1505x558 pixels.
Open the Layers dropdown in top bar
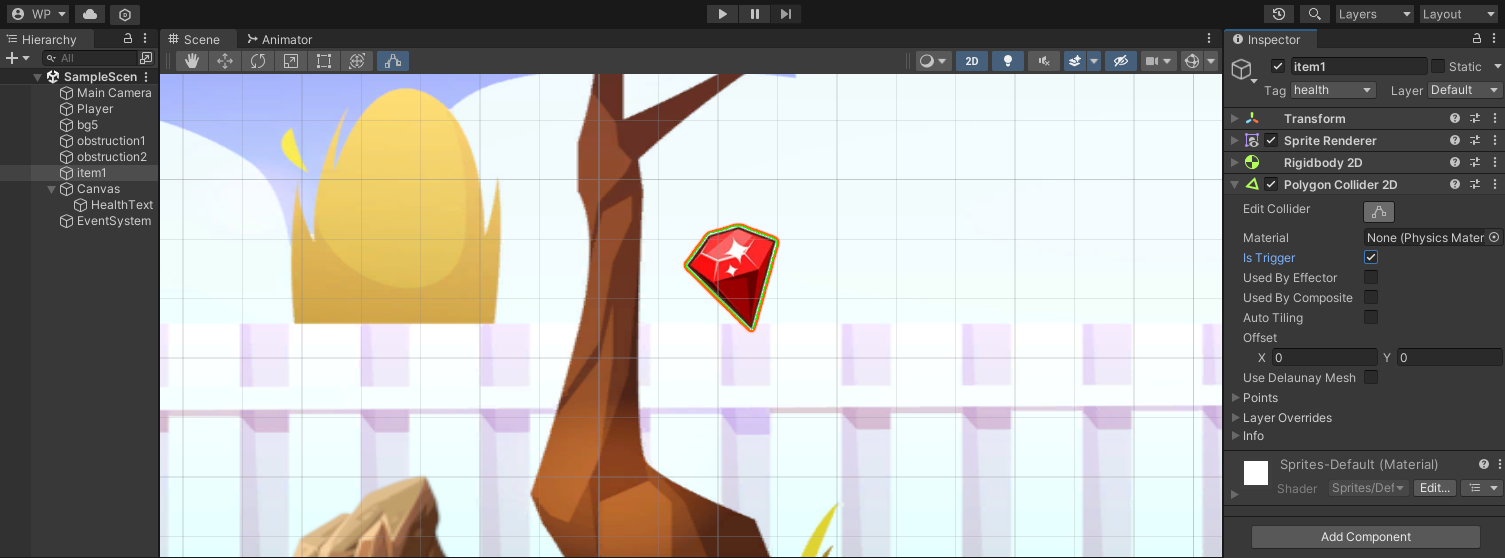coord(1375,14)
